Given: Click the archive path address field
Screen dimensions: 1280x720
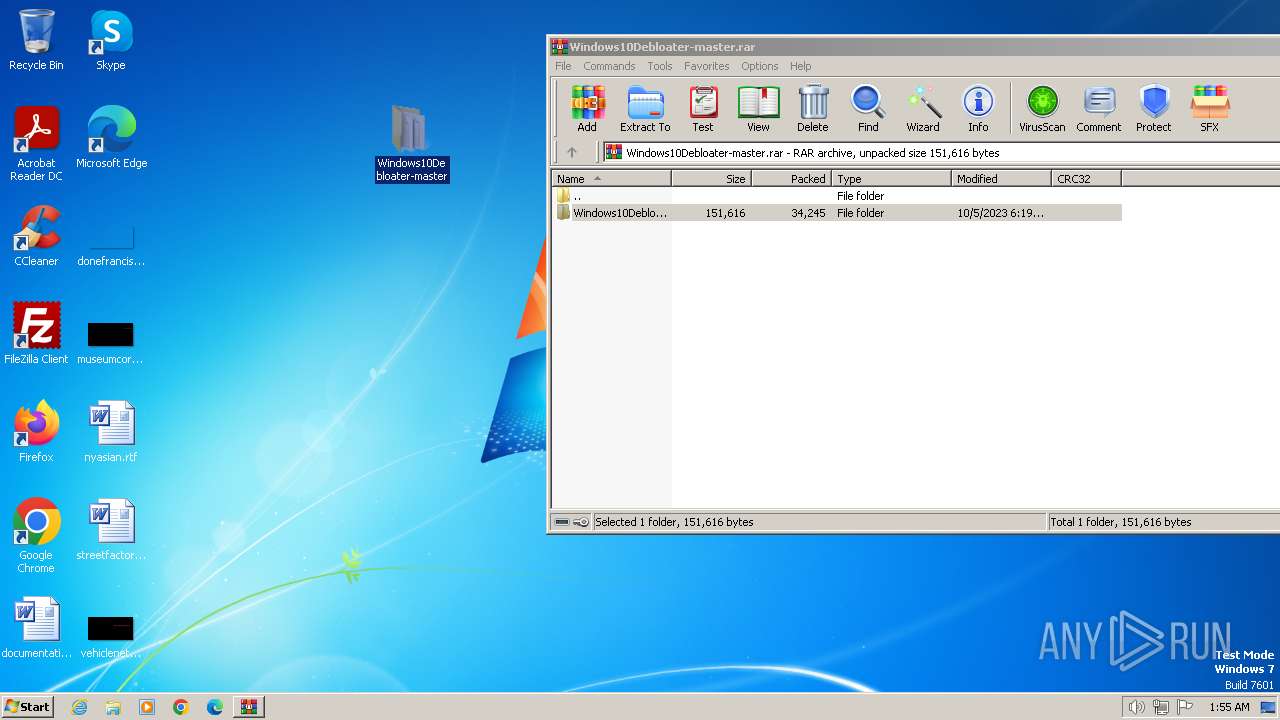Looking at the screenshot, I should tap(940, 153).
